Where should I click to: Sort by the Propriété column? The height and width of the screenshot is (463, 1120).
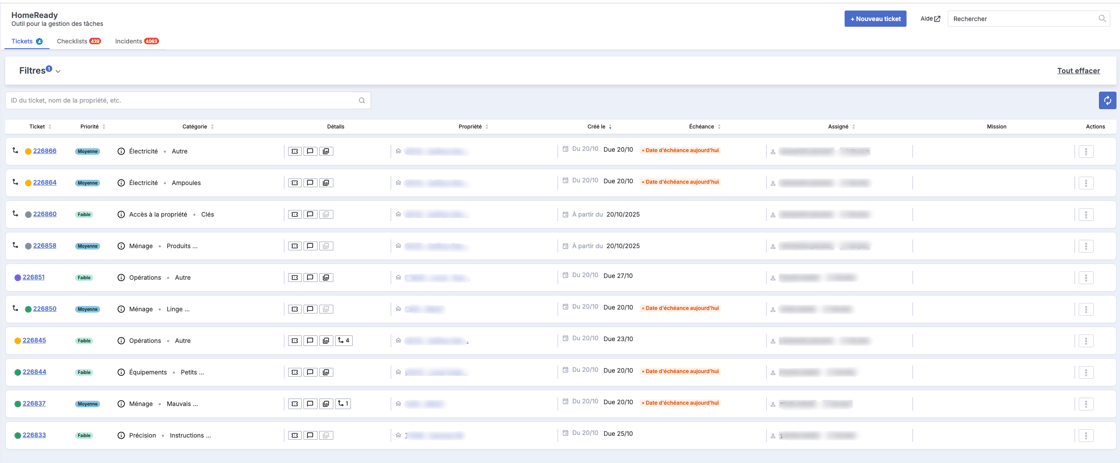tap(473, 126)
